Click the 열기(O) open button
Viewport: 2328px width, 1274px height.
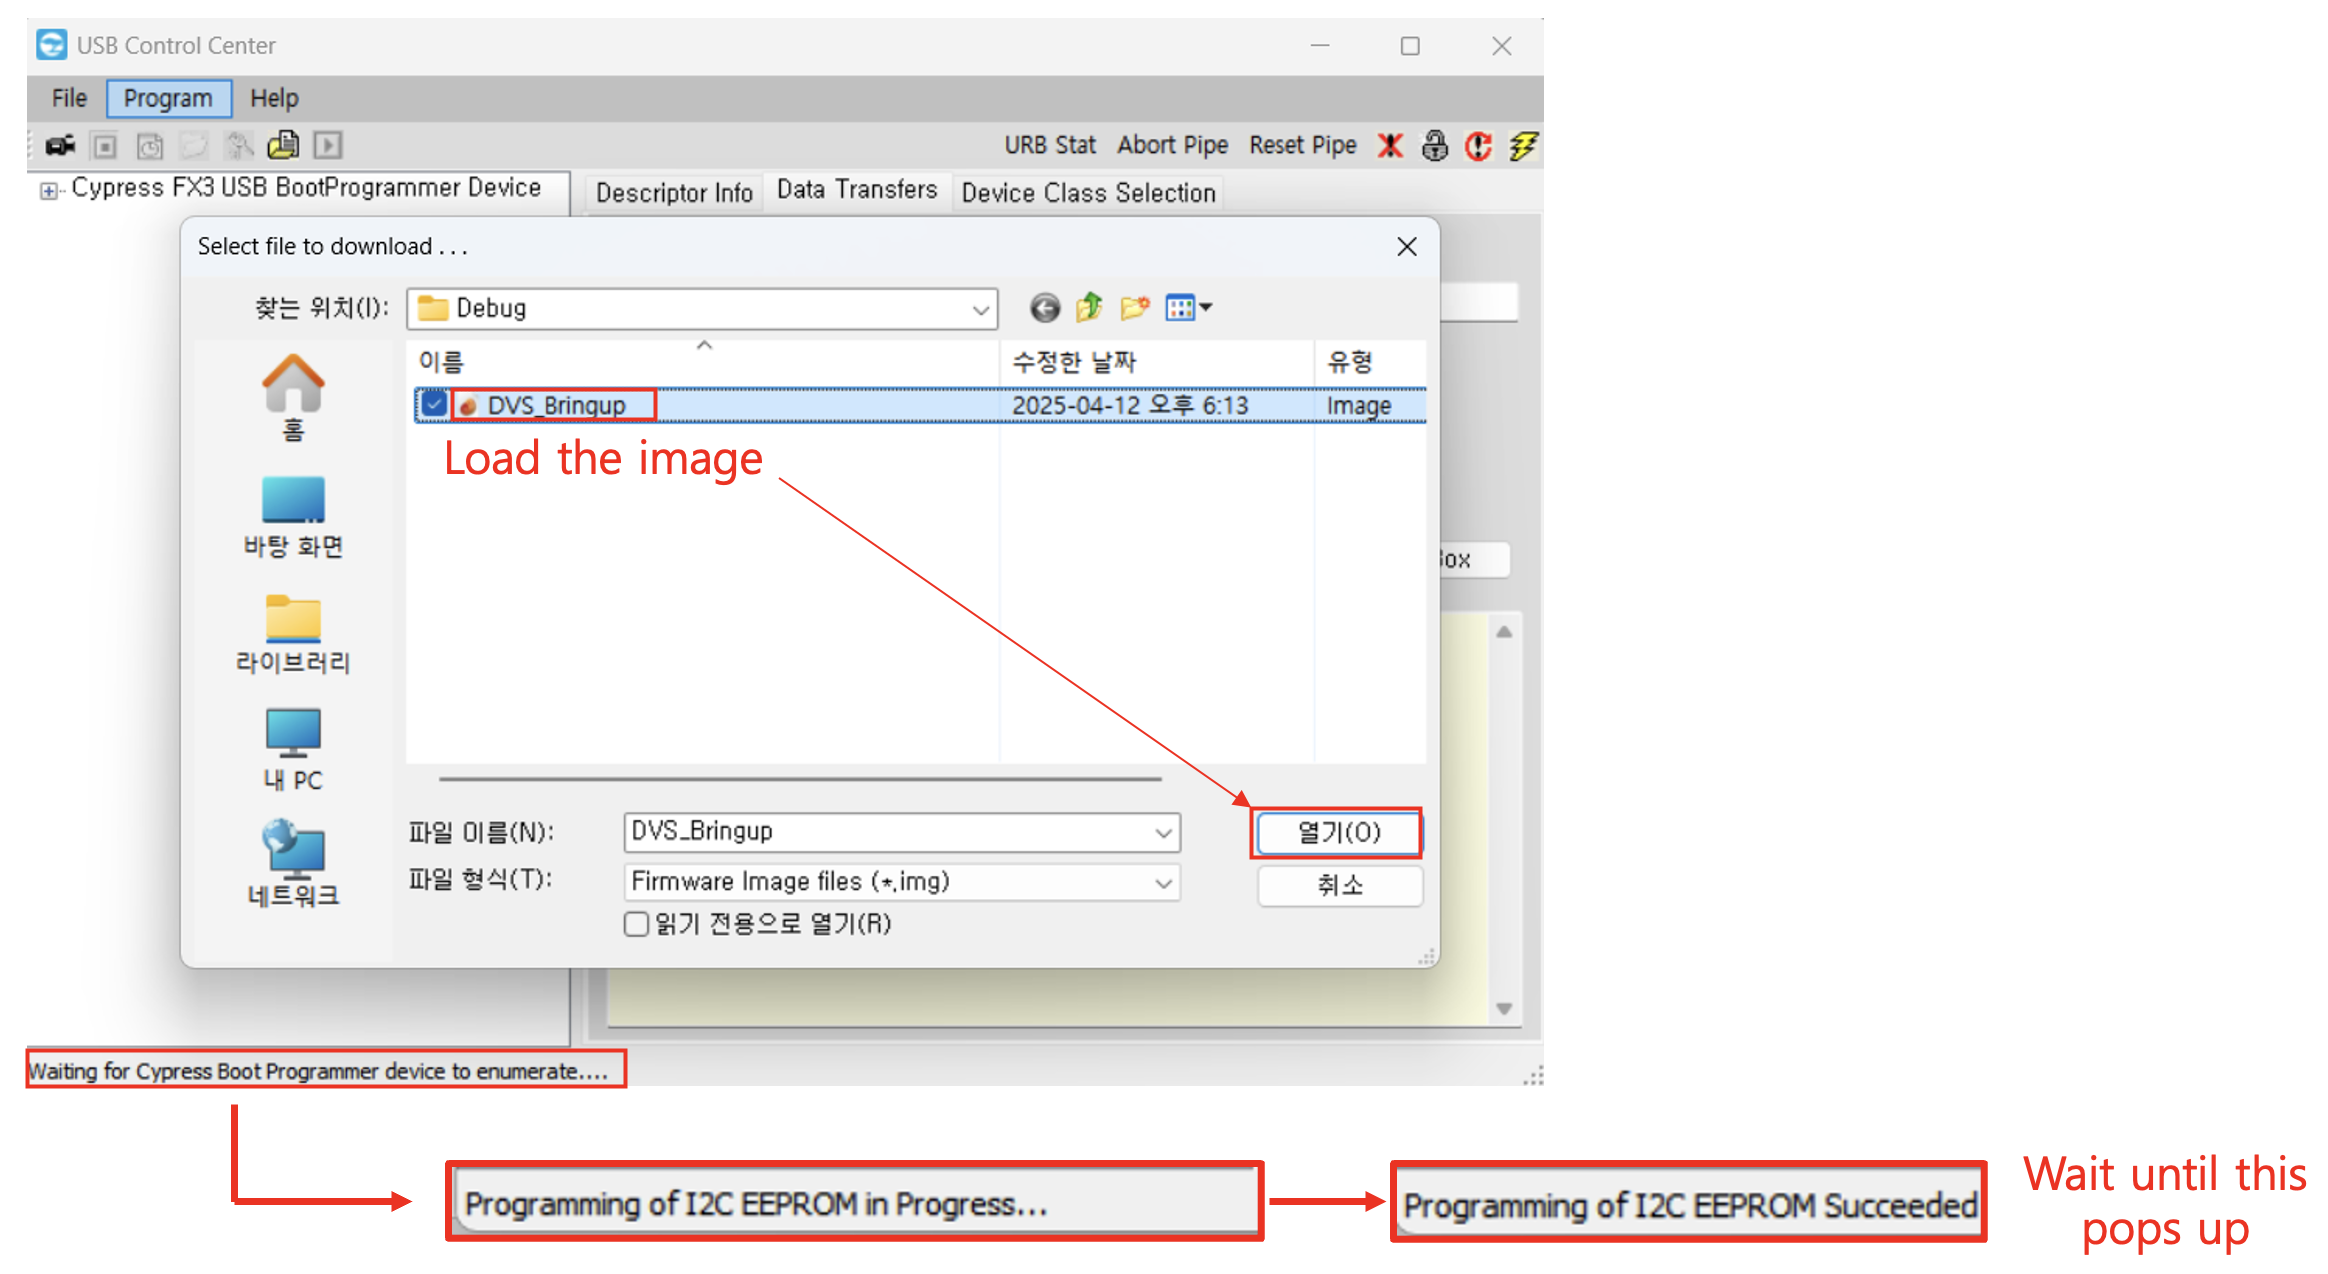[1338, 832]
